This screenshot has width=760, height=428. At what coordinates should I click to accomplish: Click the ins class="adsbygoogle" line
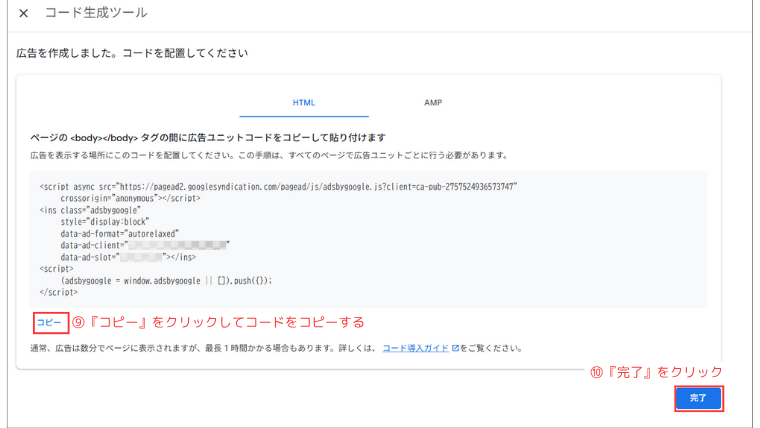[x=90, y=210]
